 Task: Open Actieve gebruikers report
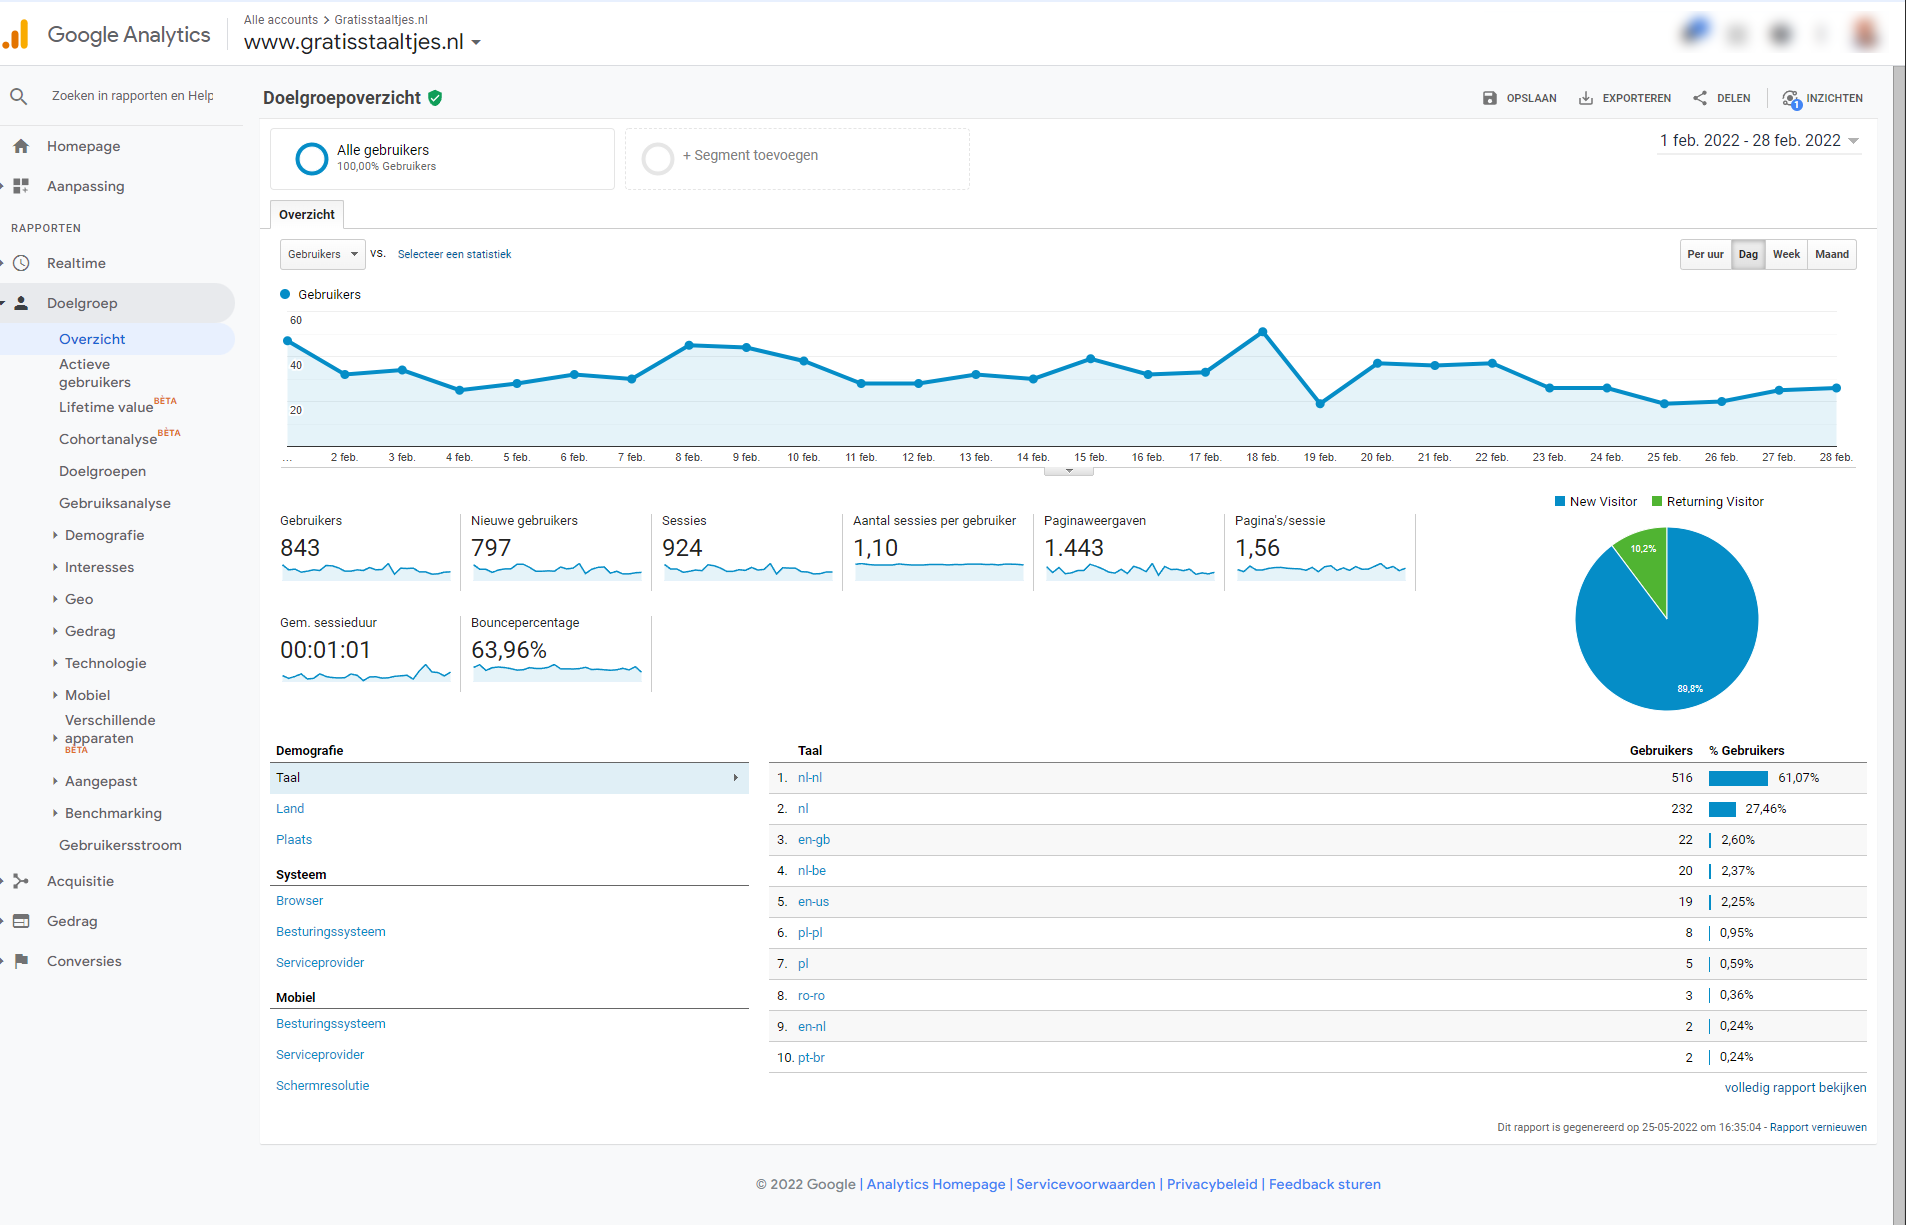[95, 373]
